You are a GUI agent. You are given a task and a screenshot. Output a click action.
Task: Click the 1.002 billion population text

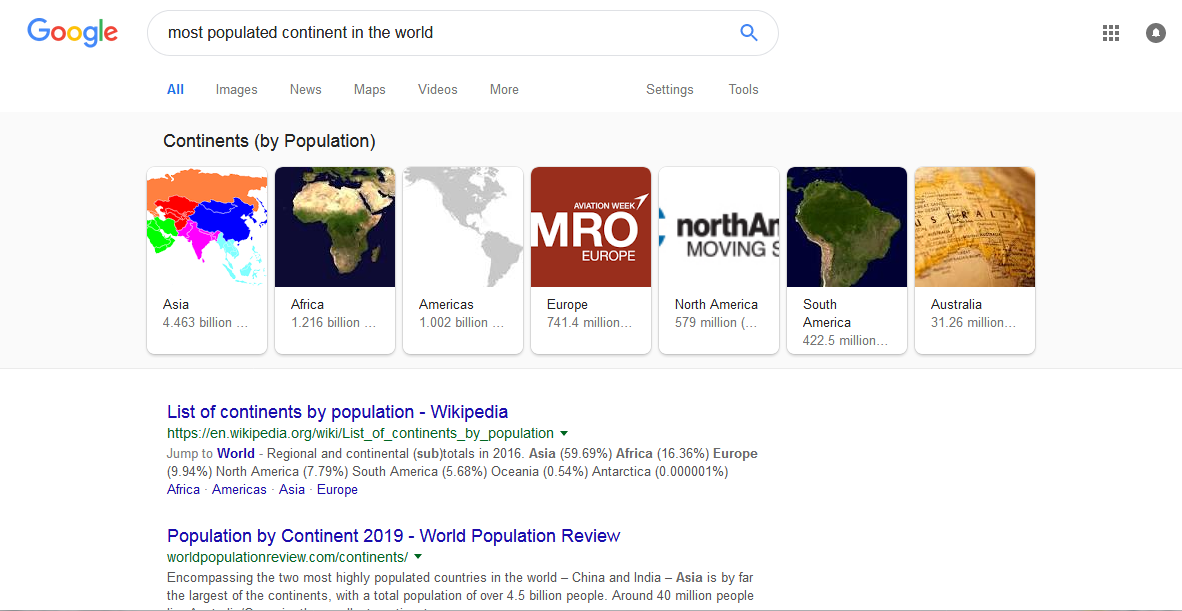(x=462, y=323)
